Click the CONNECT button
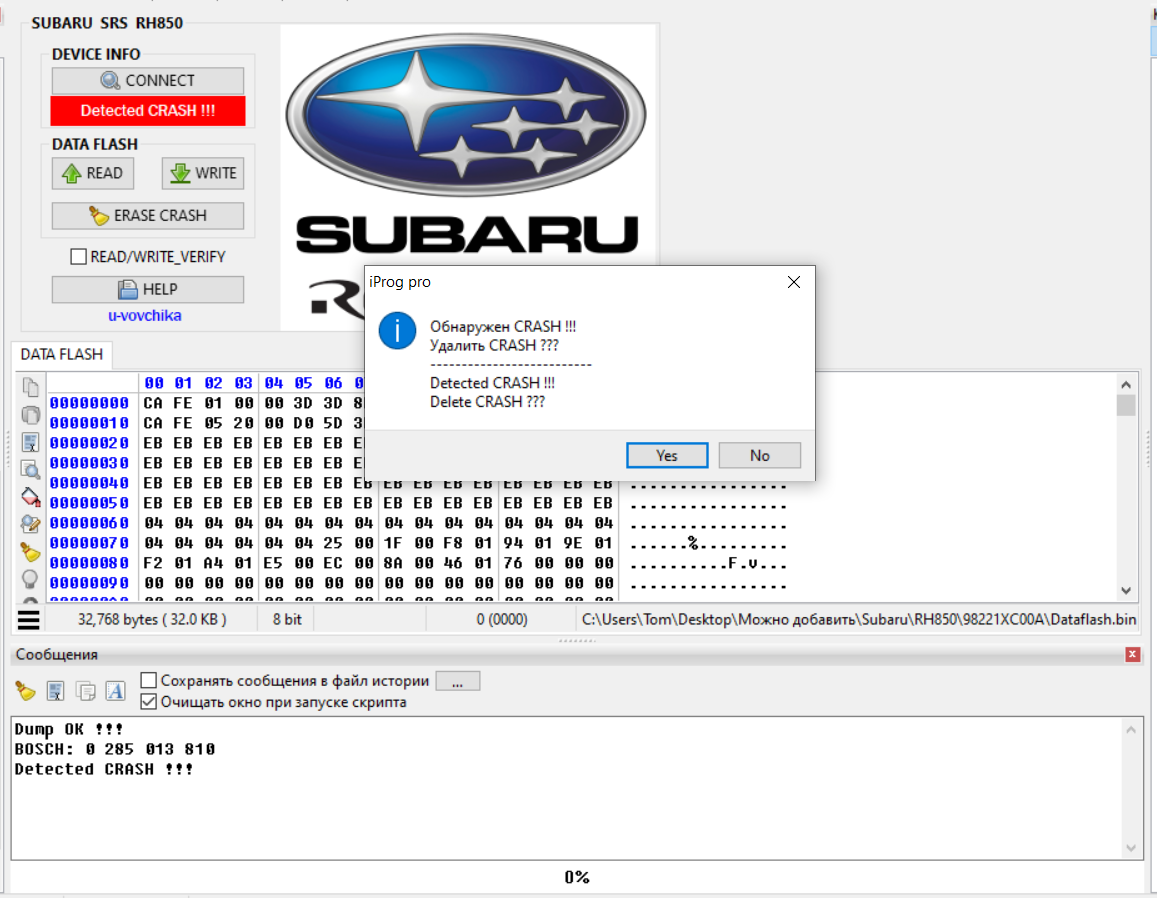 coord(148,80)
